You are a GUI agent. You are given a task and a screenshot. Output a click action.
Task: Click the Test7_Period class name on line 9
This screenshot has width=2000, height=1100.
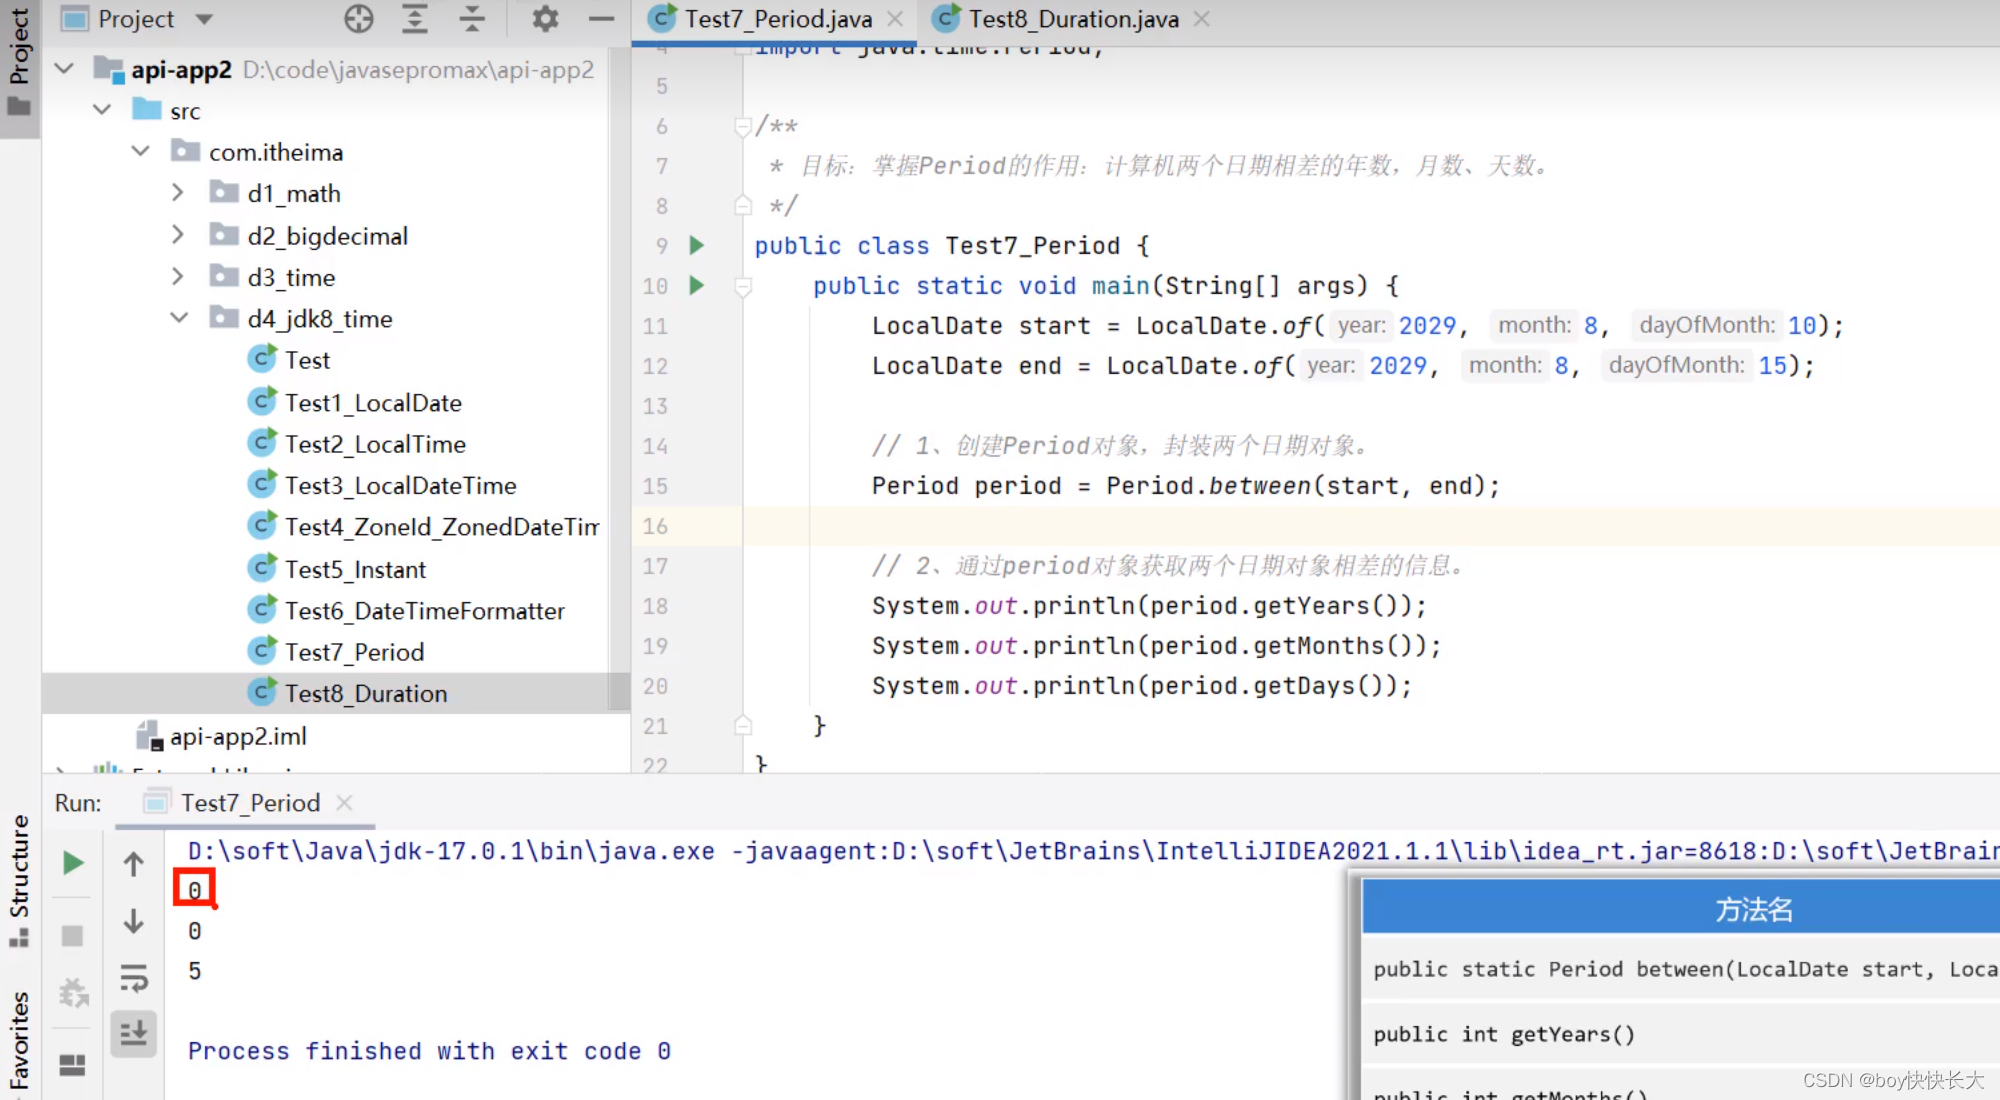(1032, 246)
